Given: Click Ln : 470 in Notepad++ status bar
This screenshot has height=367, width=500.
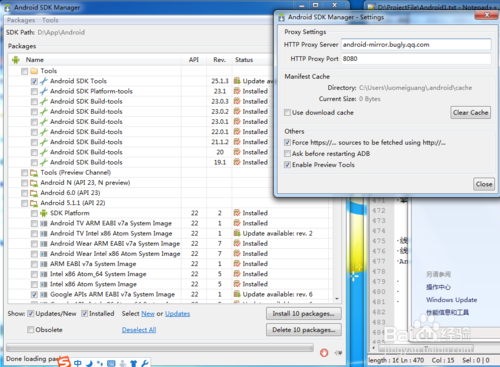Looking at the screenshot, I should coord(412,360).
